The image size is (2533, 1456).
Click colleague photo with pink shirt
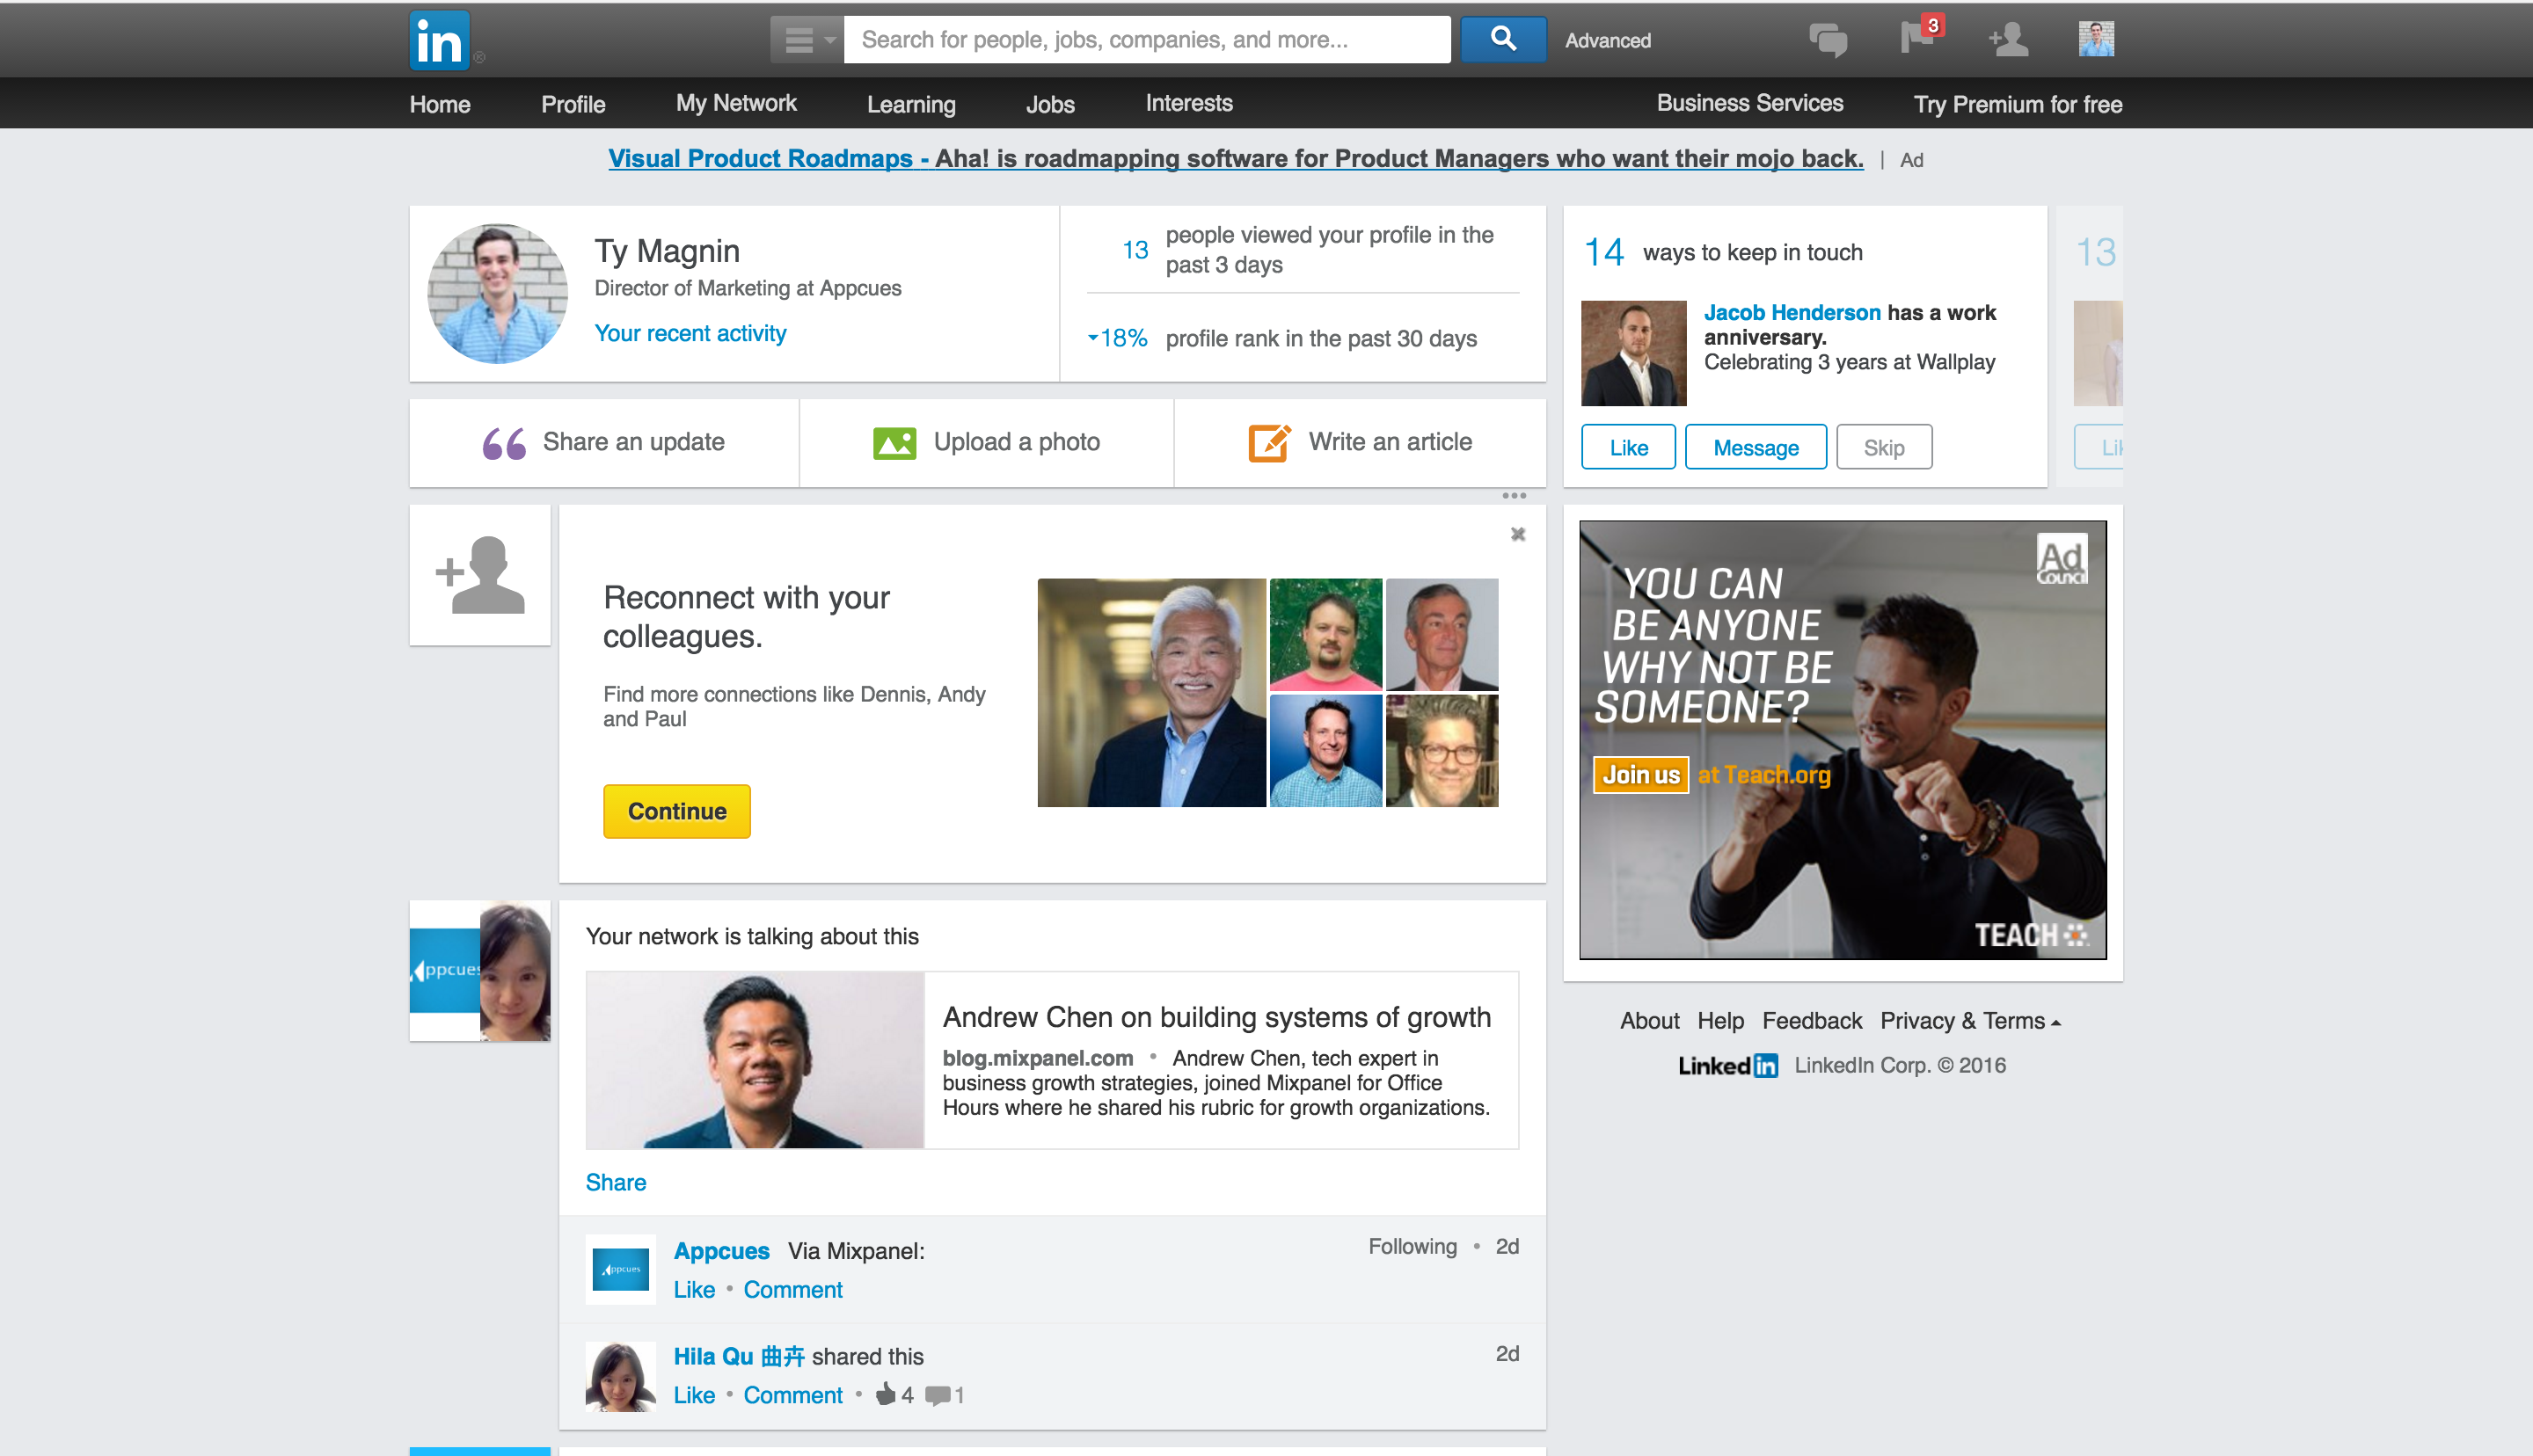coord(1326,635)
